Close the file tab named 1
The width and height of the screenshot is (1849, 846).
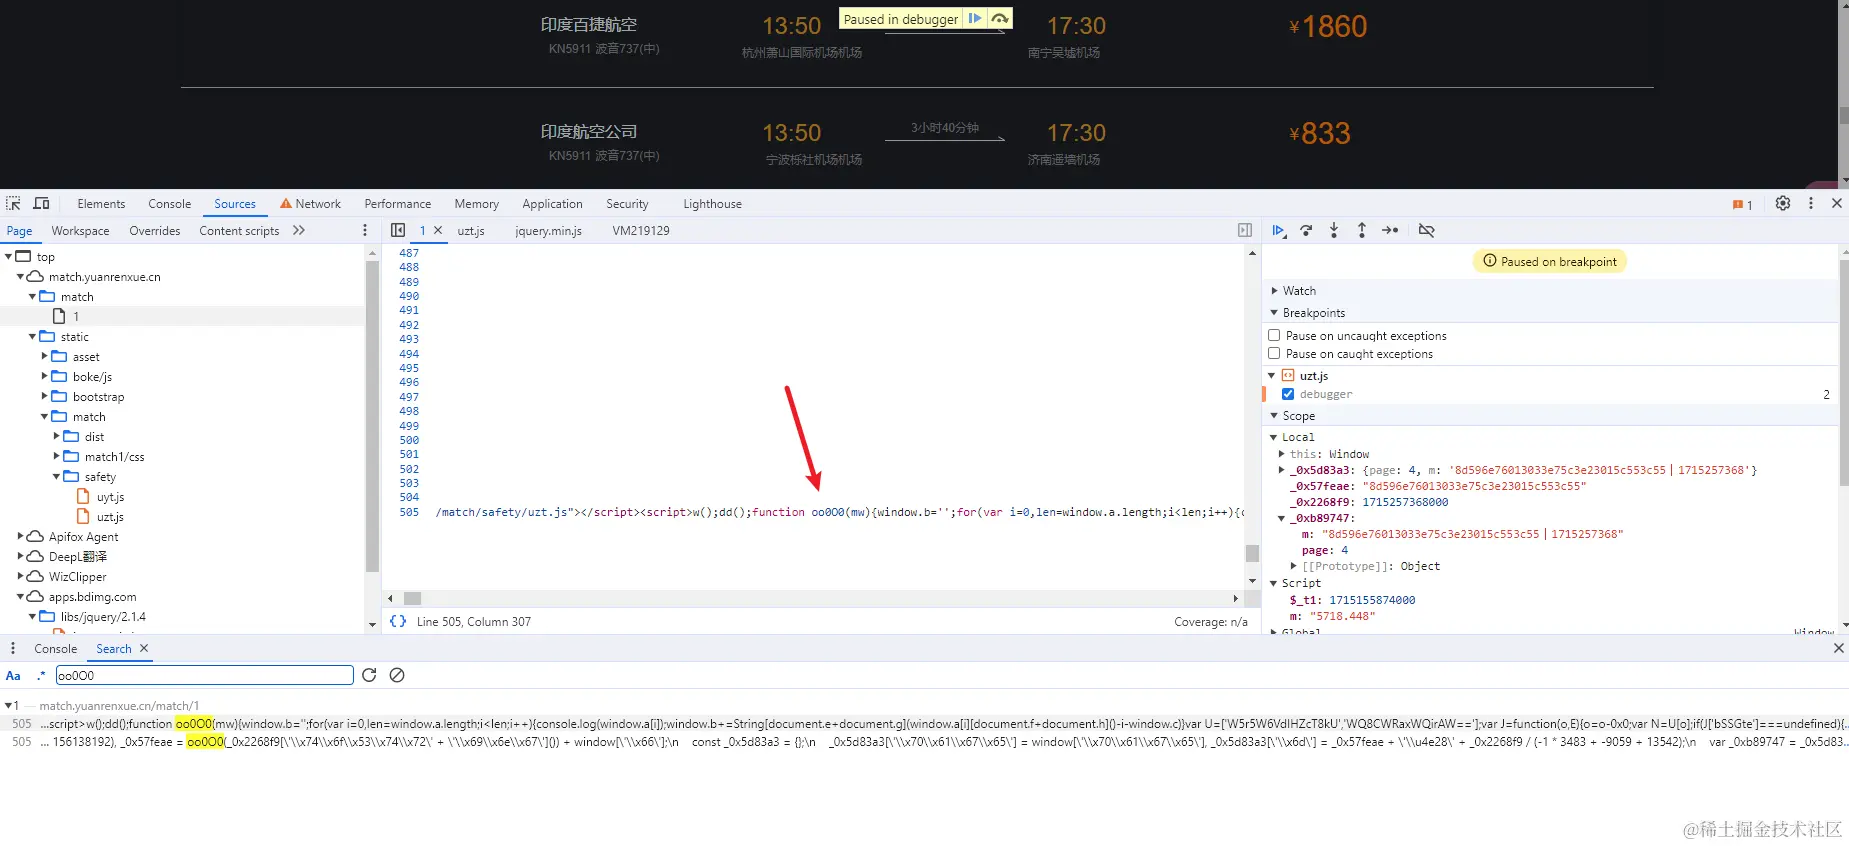click(438, 230)
